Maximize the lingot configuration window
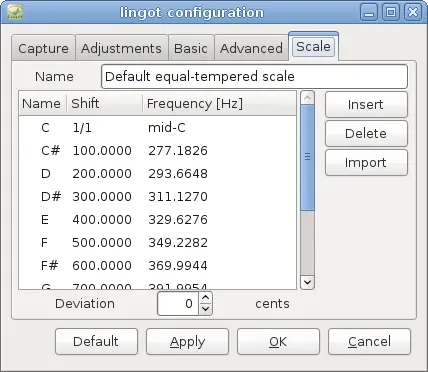The image size is (428, 372). coord(391,13)
